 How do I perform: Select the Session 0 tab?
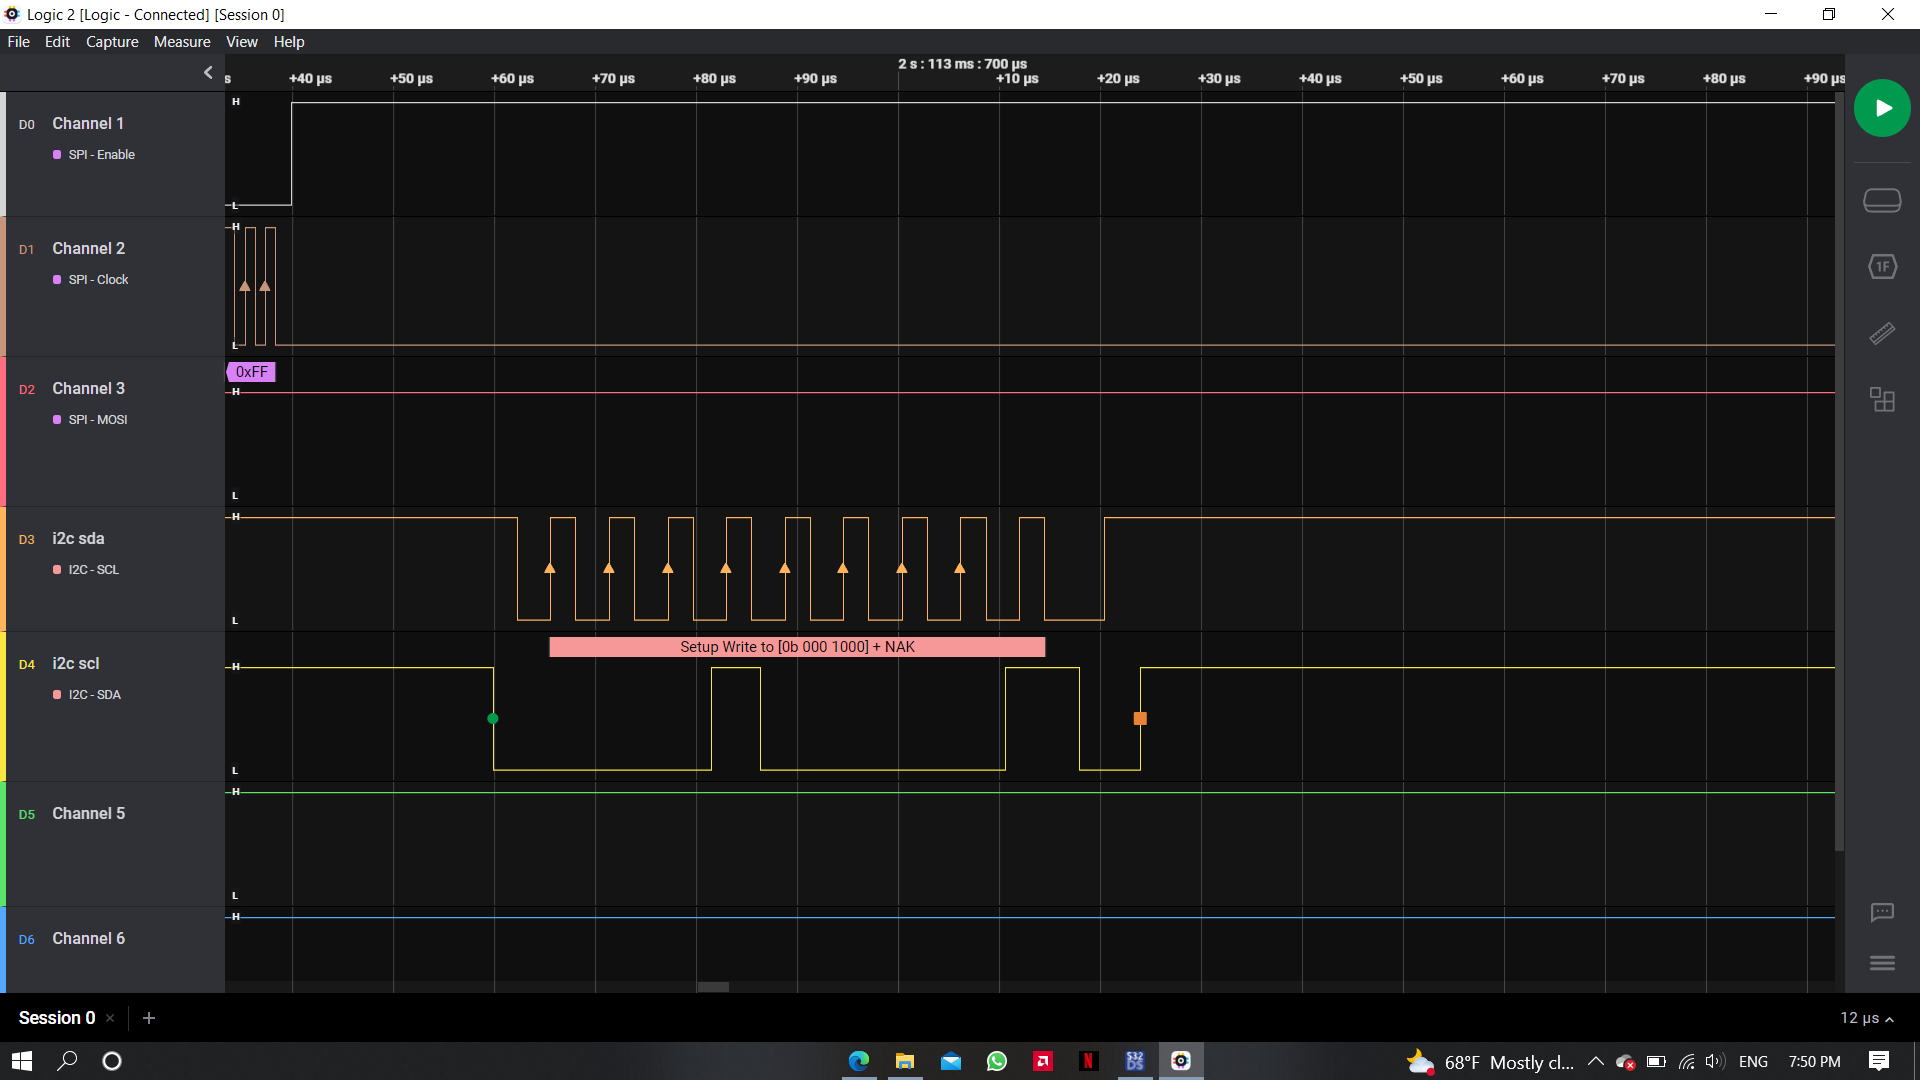(57, 1018)
